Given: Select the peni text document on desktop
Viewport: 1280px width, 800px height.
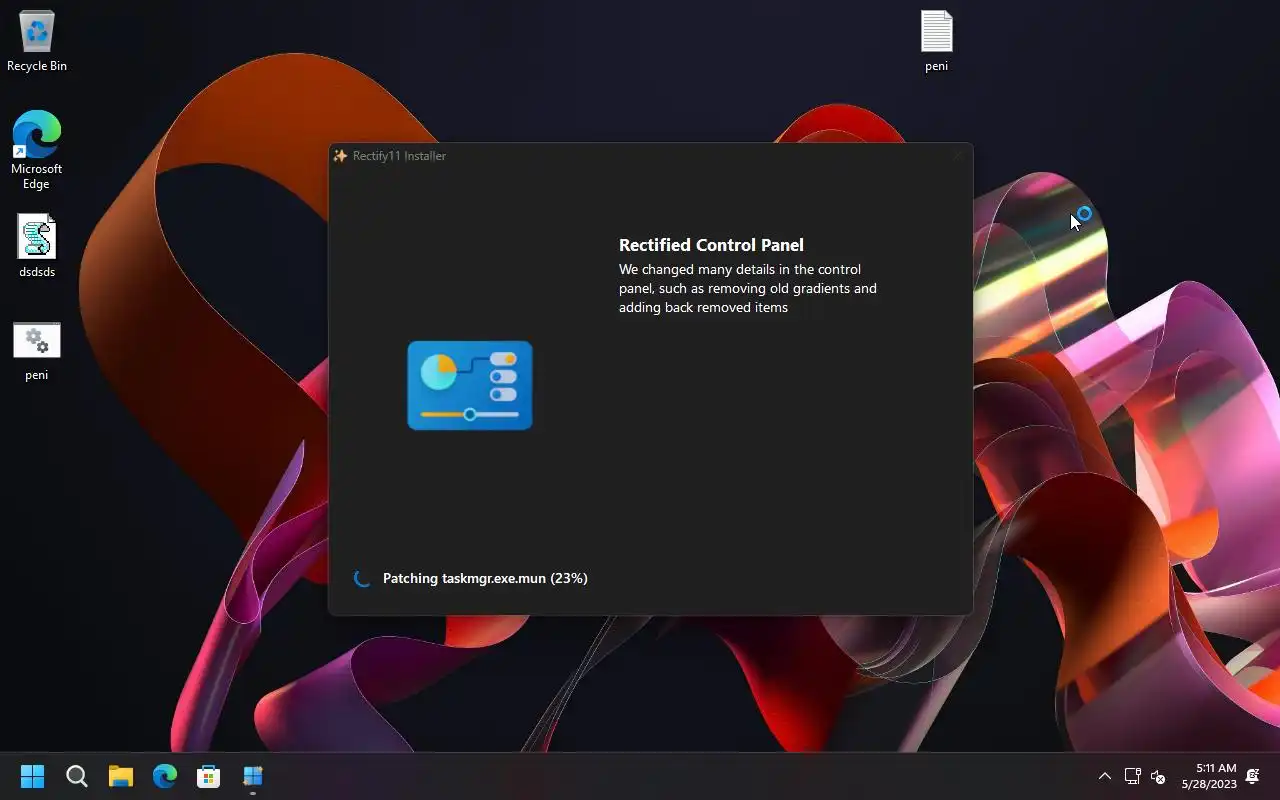Looking at the screenshot, I should pos(937,42).
